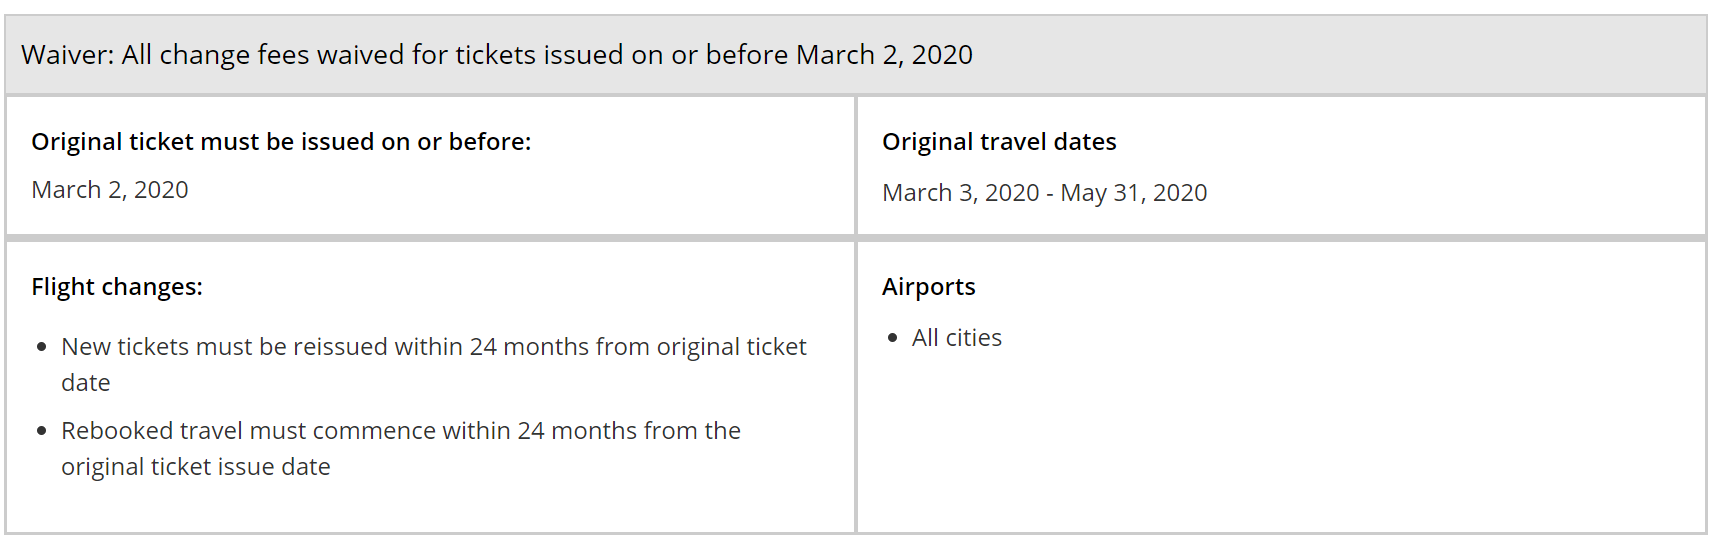
Task: Click "March 2, 2020" in the waiver header
Action: coord(884,55)
